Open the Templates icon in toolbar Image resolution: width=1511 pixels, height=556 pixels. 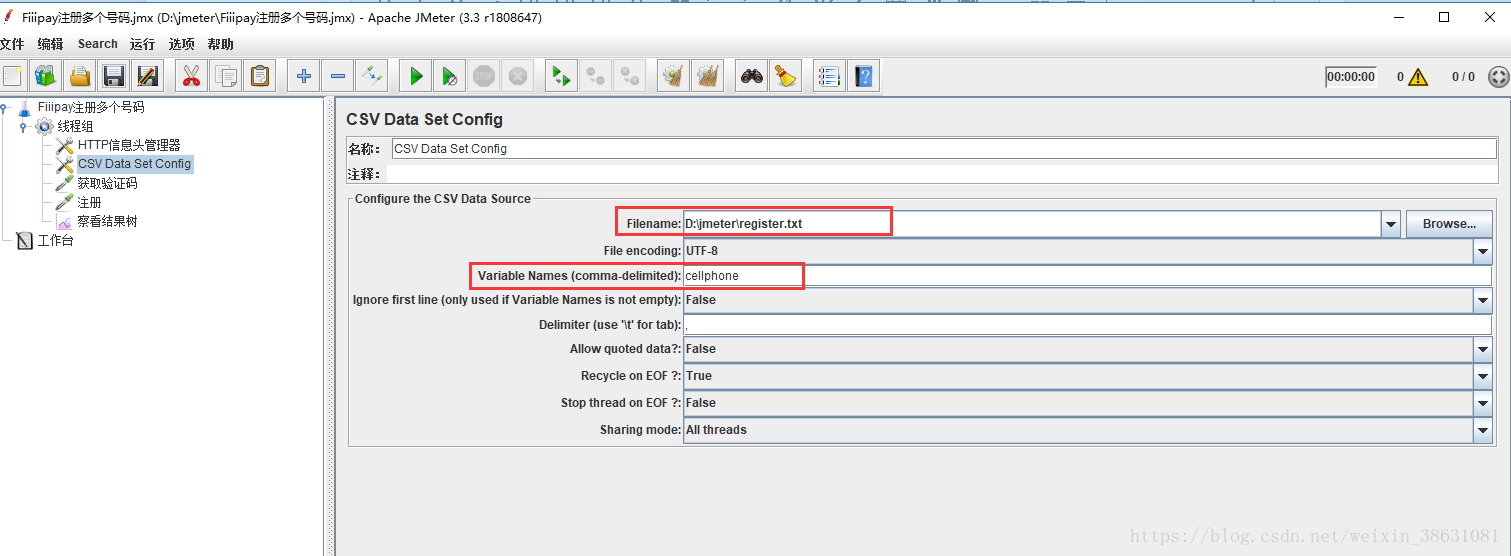(x=46, y=76)
